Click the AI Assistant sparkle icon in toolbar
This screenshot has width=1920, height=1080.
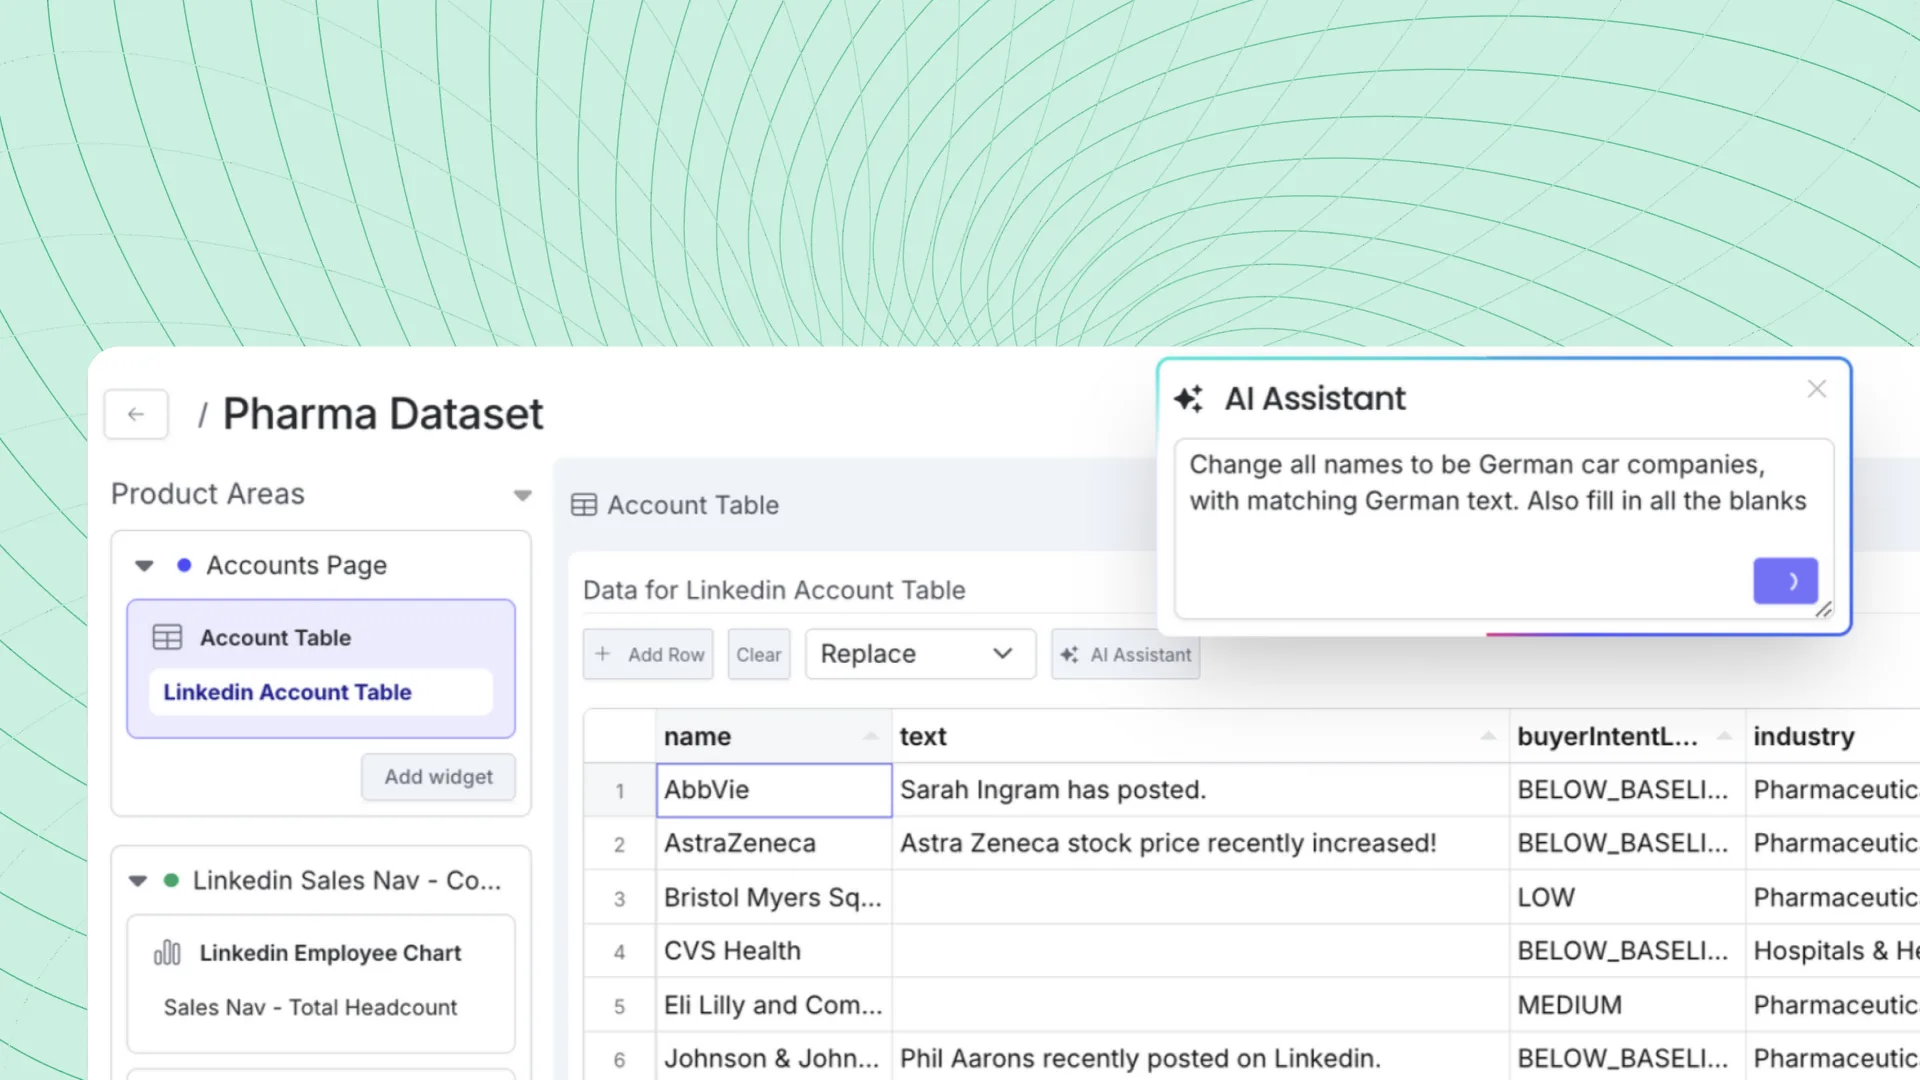[x=1069, y=655]
